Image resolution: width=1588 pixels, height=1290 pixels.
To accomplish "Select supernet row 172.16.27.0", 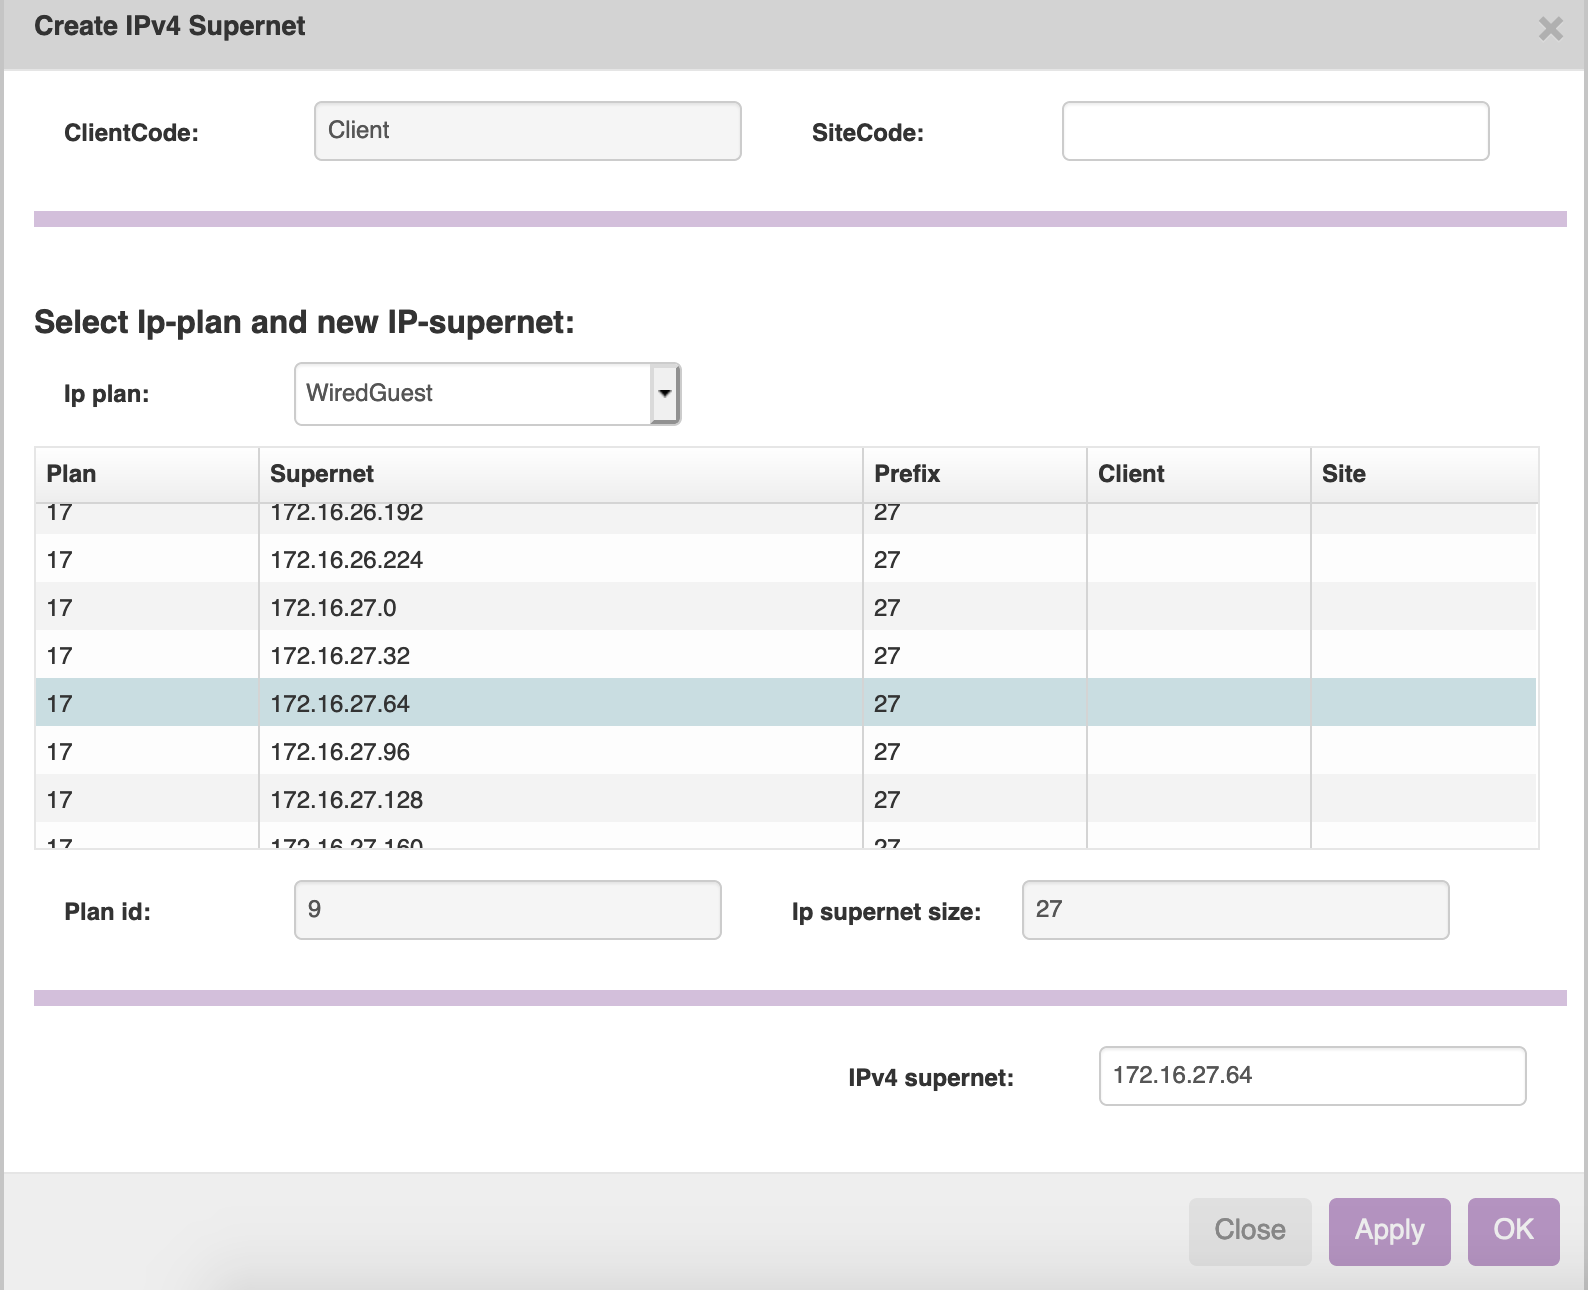I will pos(333,608).
